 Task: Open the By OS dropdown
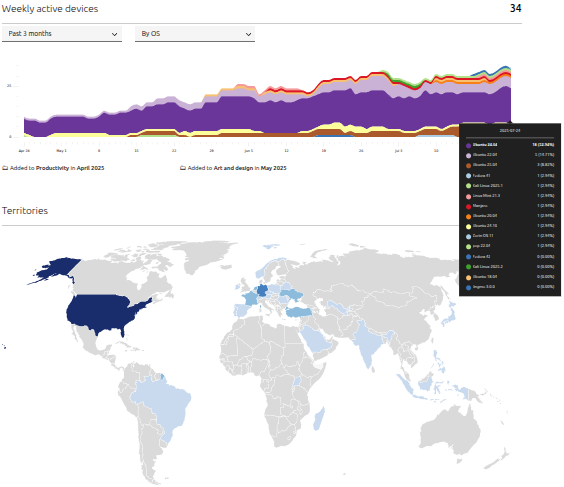click(195, 33)
